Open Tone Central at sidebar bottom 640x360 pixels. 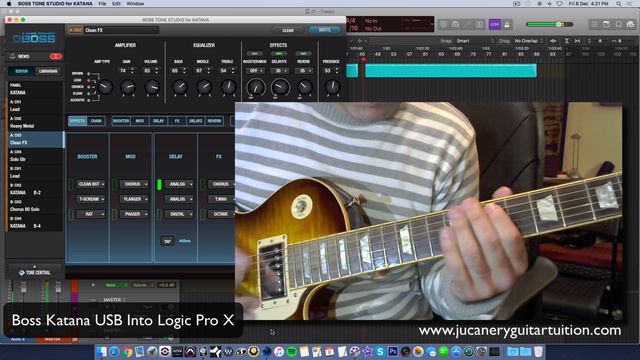point(35,272)
